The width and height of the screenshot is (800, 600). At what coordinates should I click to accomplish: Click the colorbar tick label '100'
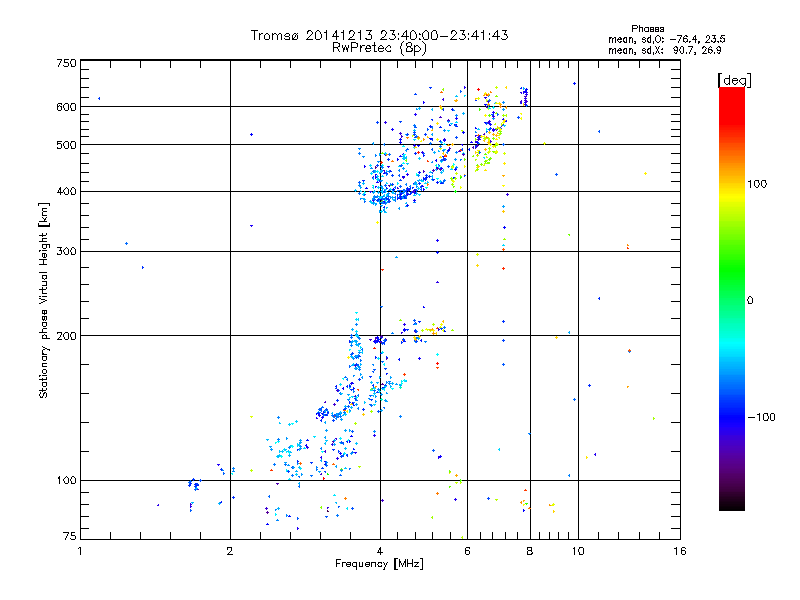(757, 184)
